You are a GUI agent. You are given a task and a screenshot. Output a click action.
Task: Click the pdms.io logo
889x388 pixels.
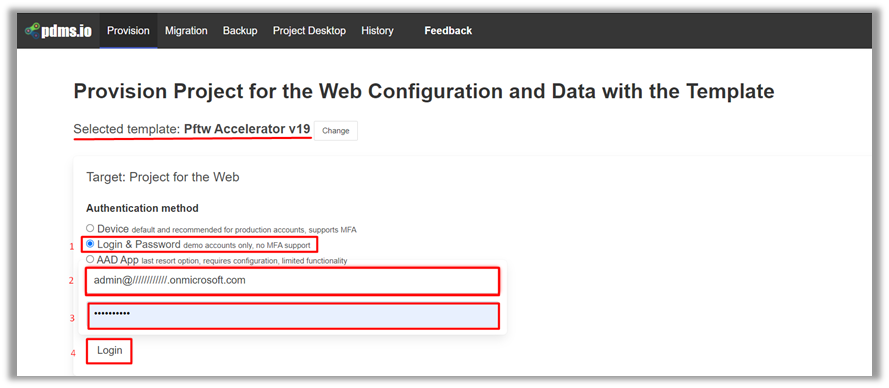pyautogui.click(x=58, y=31)
